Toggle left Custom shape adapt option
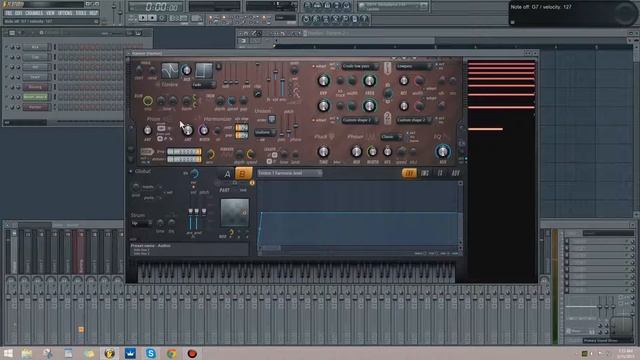 [x=320, y=120]
